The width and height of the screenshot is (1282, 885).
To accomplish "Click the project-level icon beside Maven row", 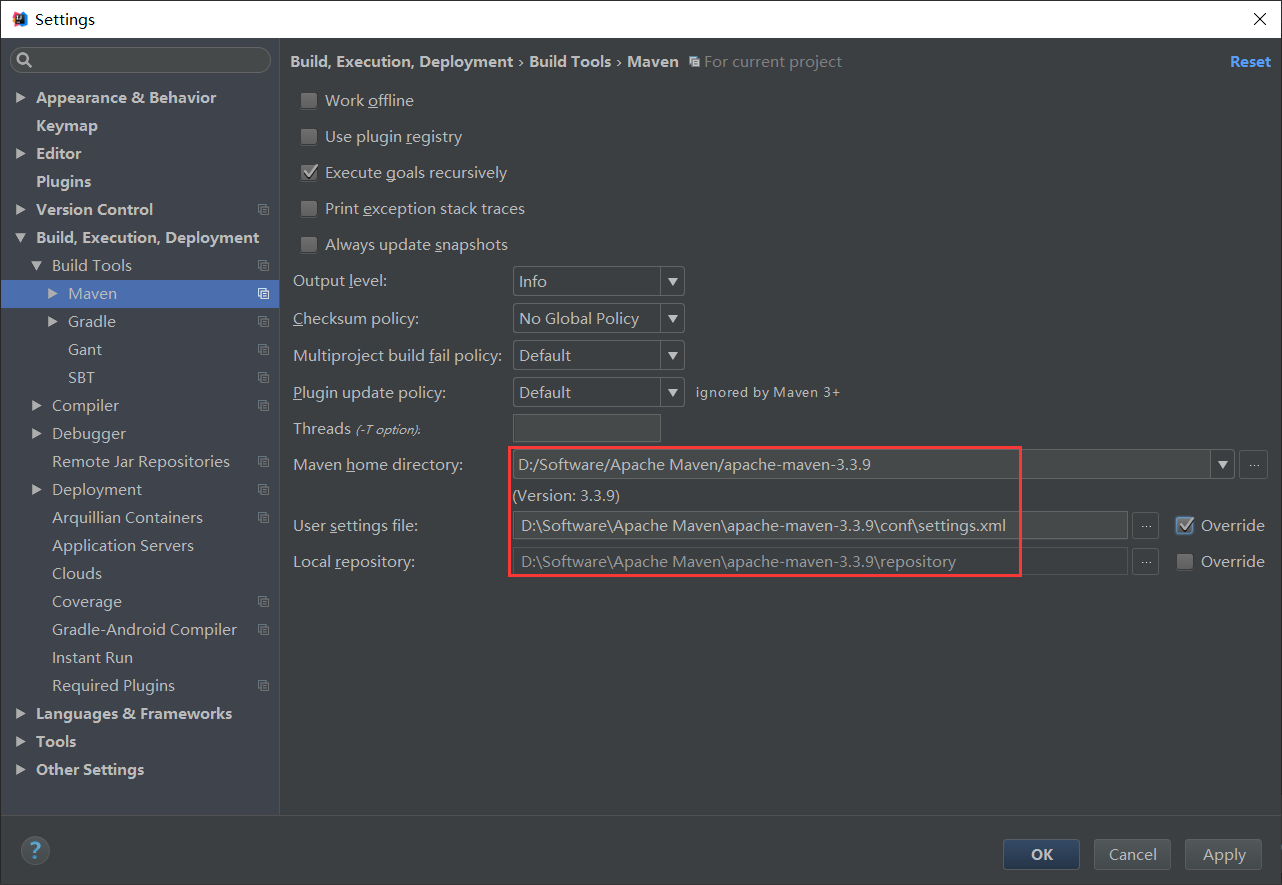I will 263,294.
